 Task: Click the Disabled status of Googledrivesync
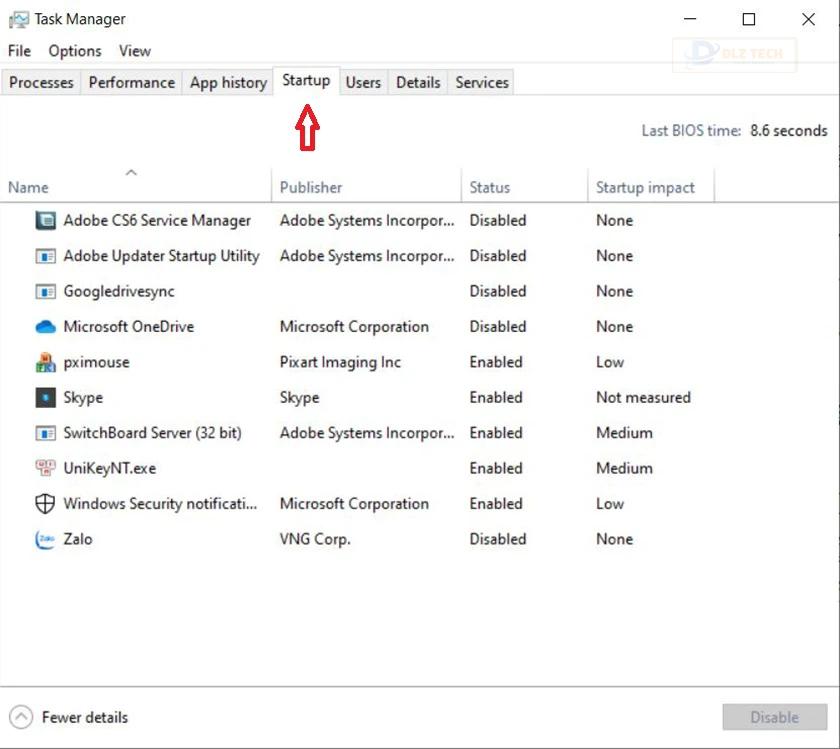pos(498,291)
